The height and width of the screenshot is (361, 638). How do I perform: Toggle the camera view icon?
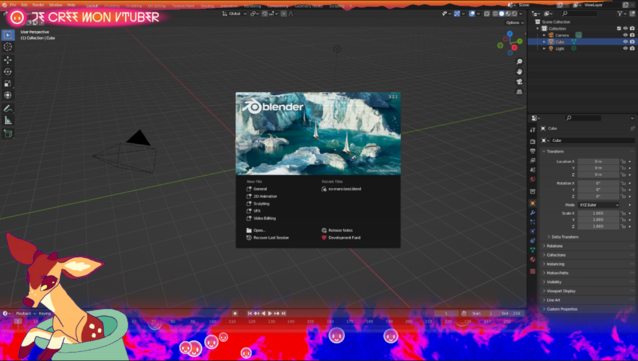coord(519,82)
